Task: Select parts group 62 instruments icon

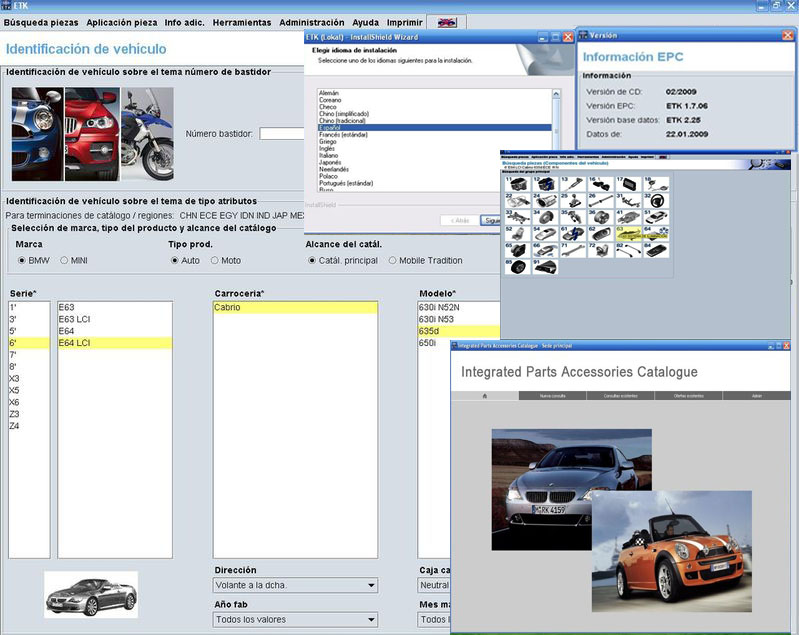Action: [600, 234]
